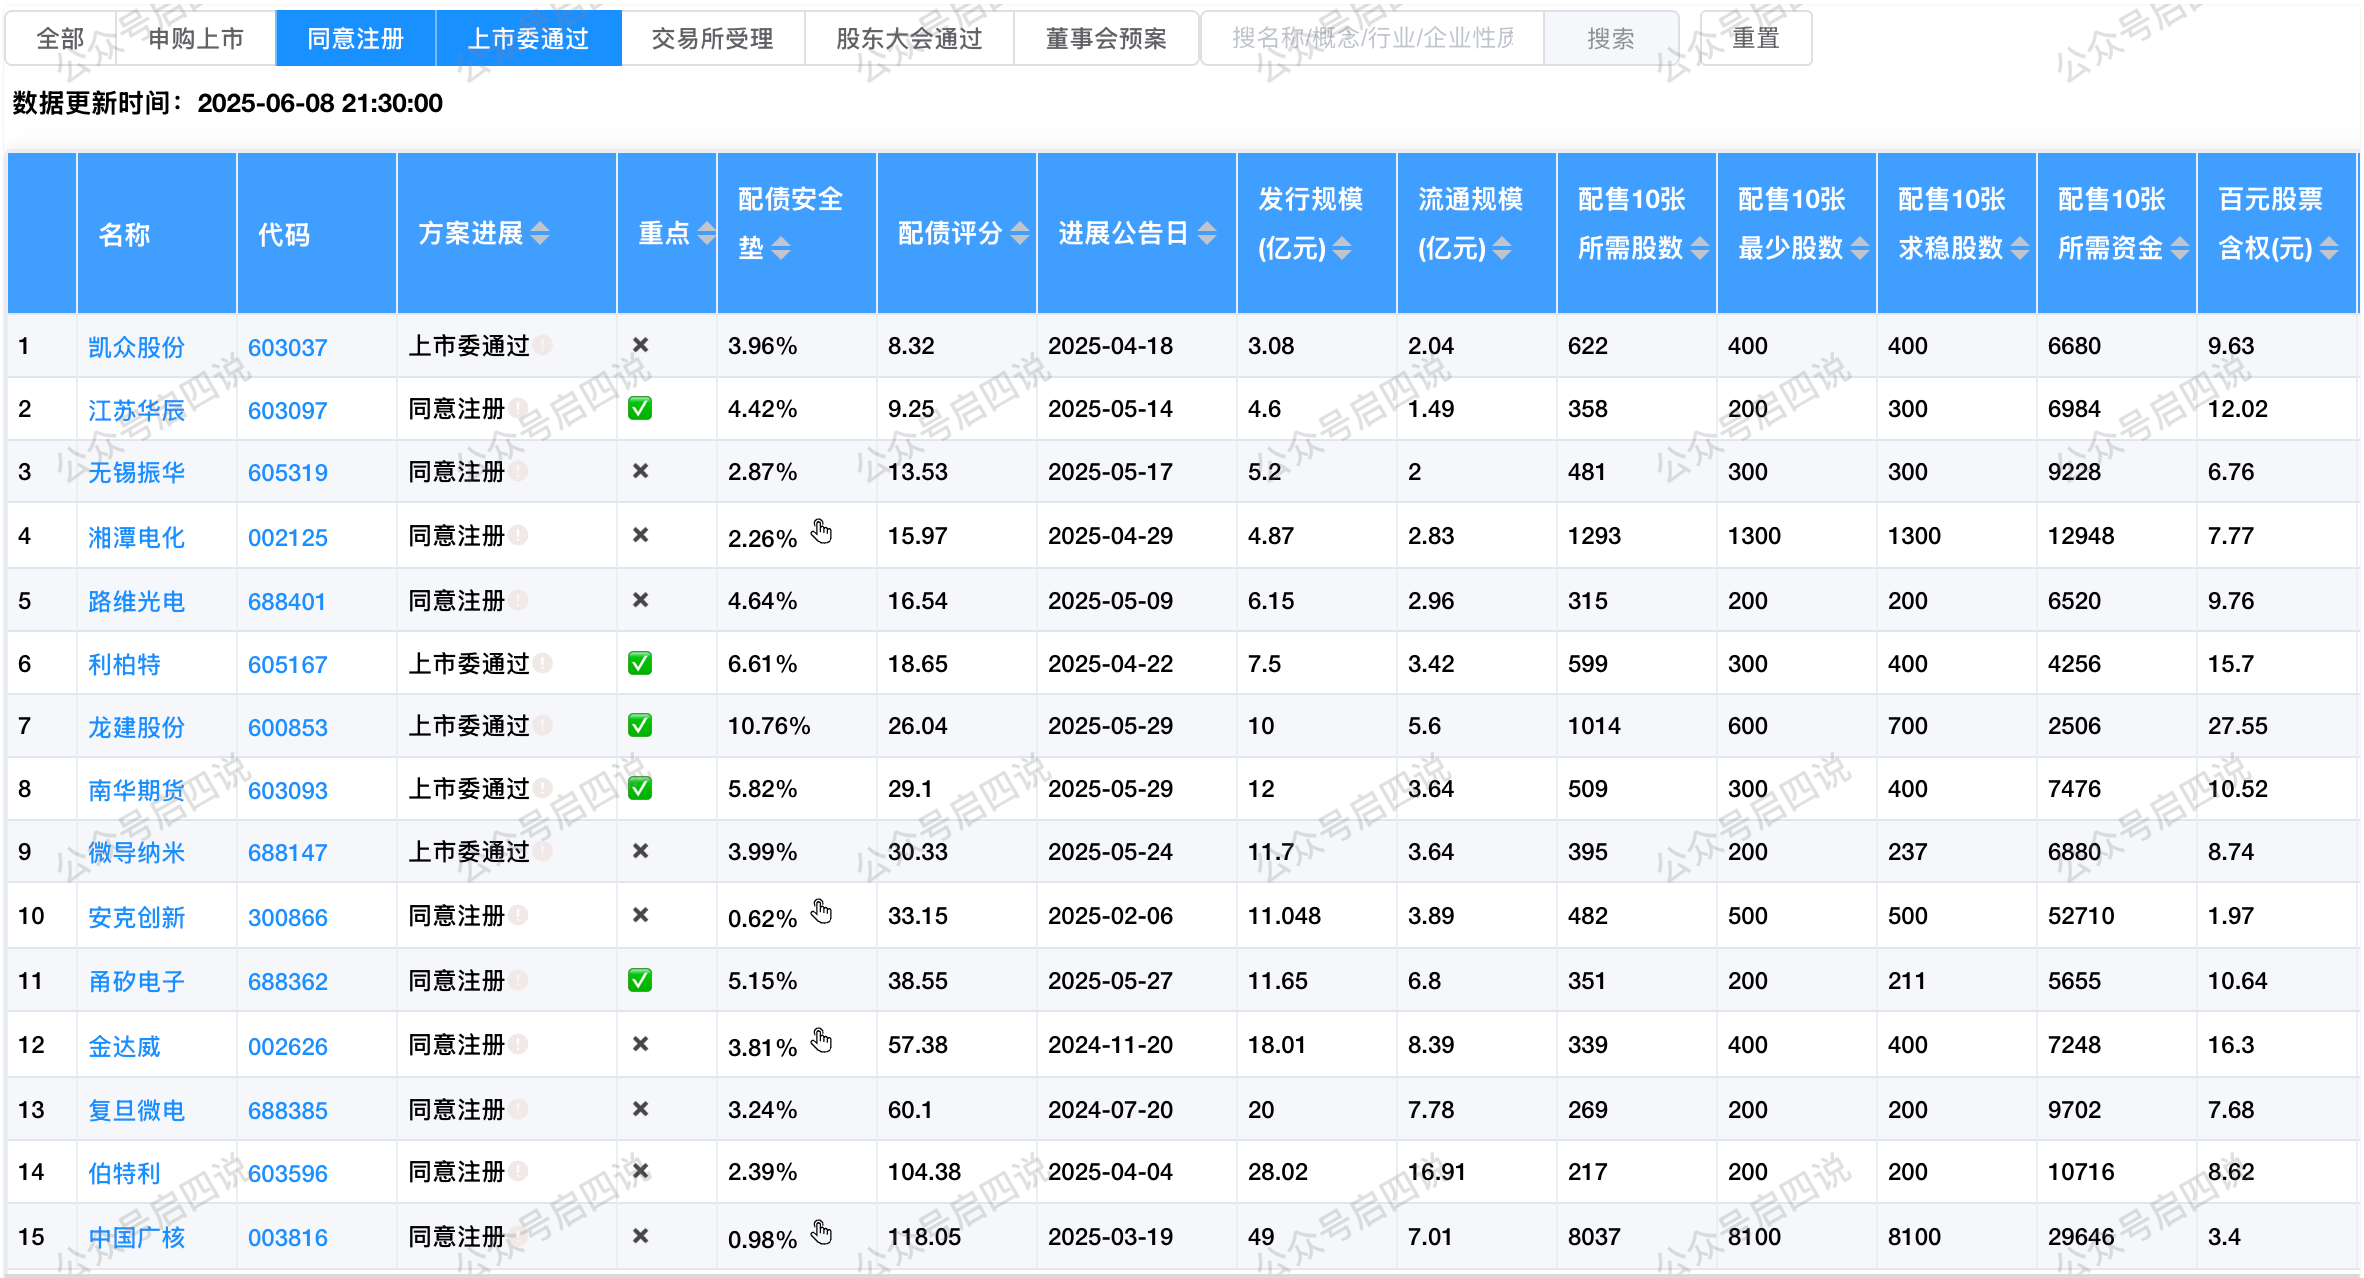This screenshot has height=1278, width=2364.
Task: Click the X mark in 无锡振华 row
Action: point(641,471)
